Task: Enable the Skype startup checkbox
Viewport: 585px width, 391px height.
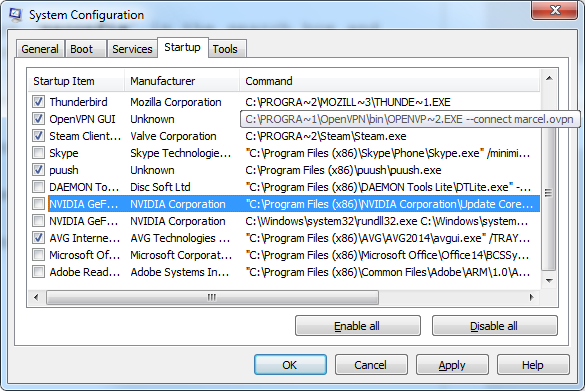Action: point(38,153)
